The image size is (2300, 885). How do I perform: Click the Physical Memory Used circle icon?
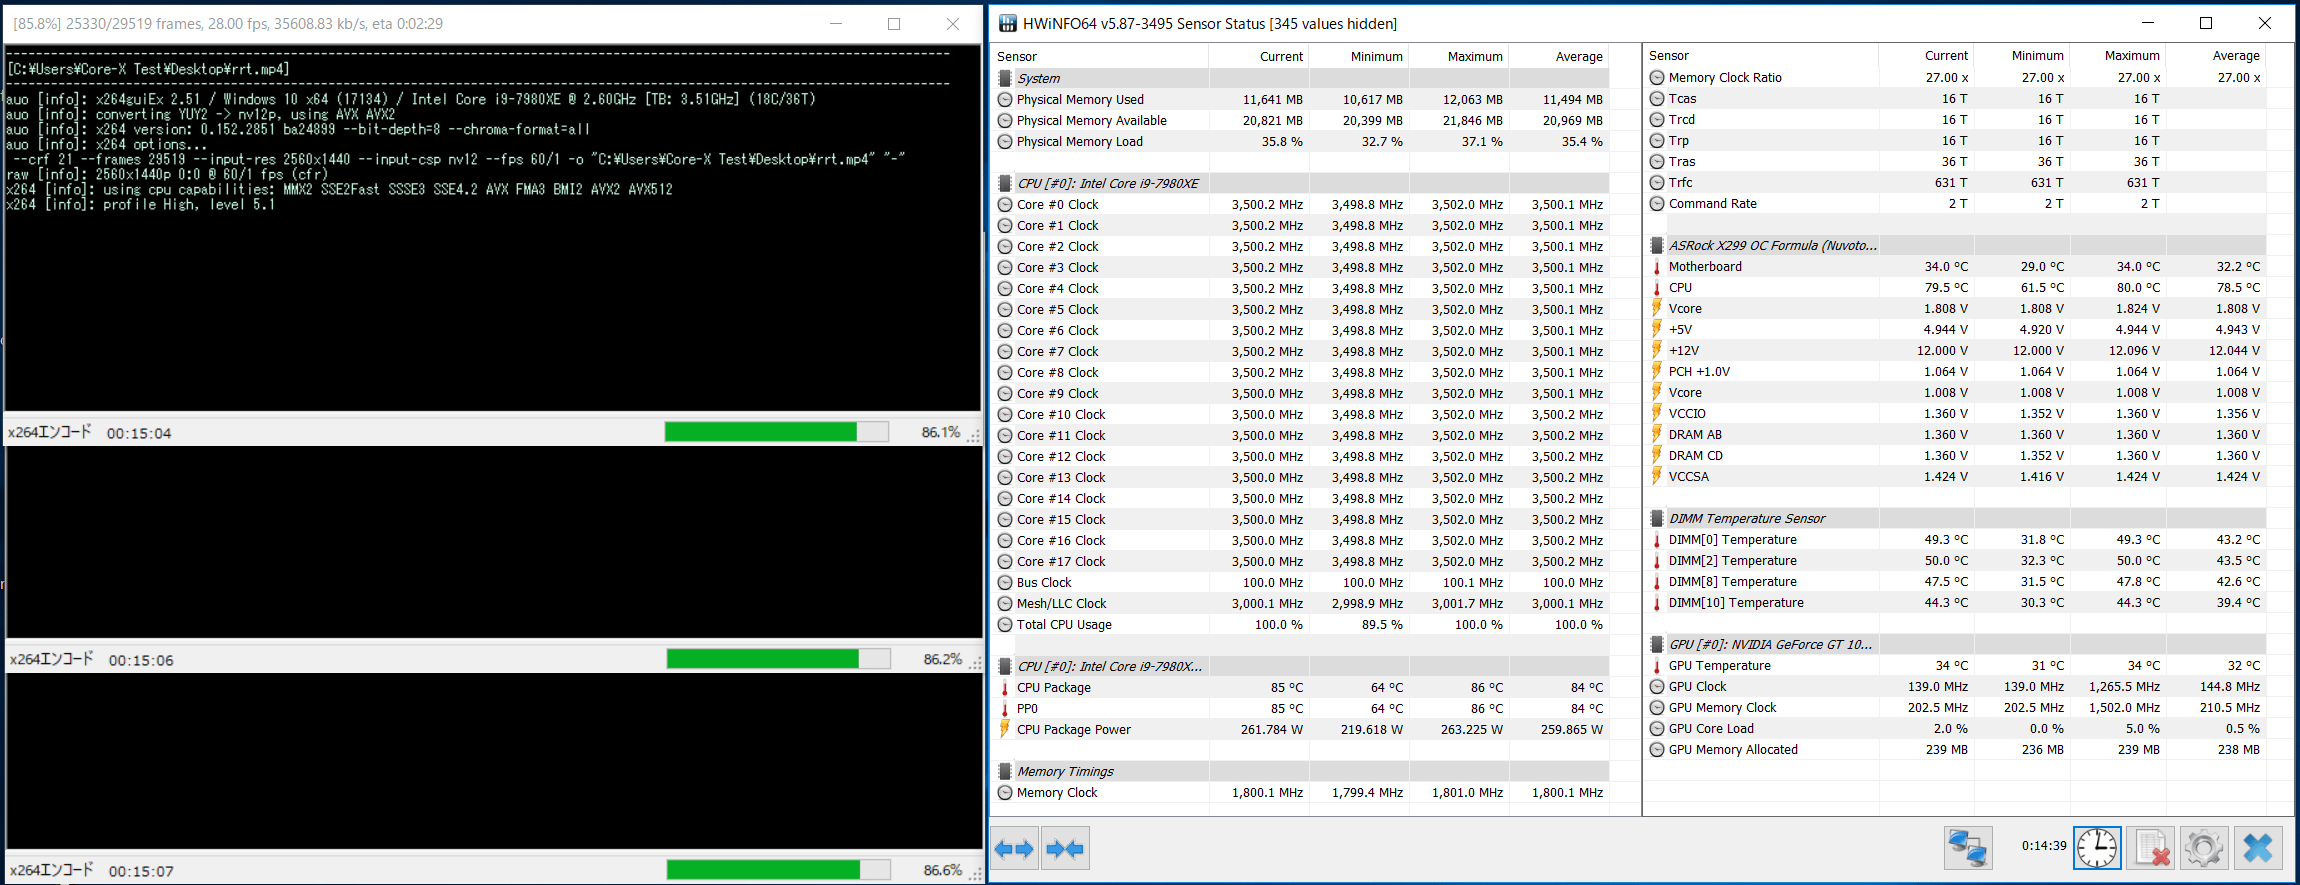tap(1005, 99)
